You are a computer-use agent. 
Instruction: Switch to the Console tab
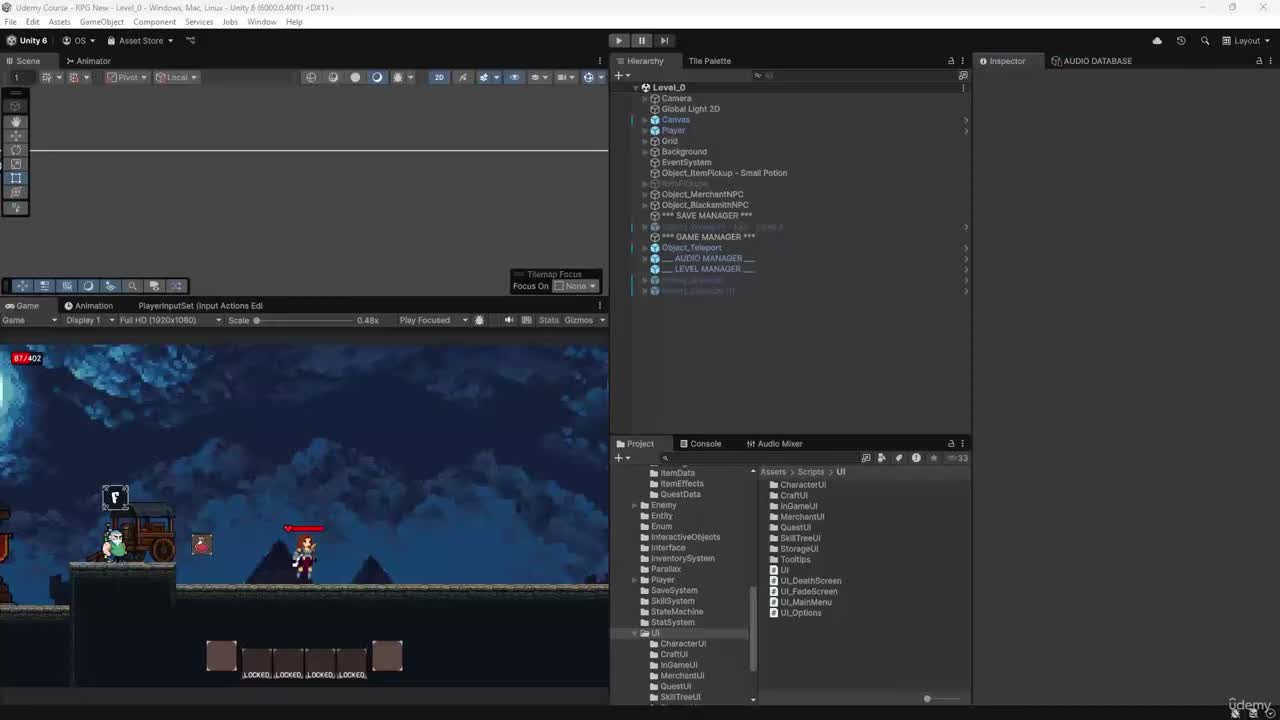(x=700, y=444)
